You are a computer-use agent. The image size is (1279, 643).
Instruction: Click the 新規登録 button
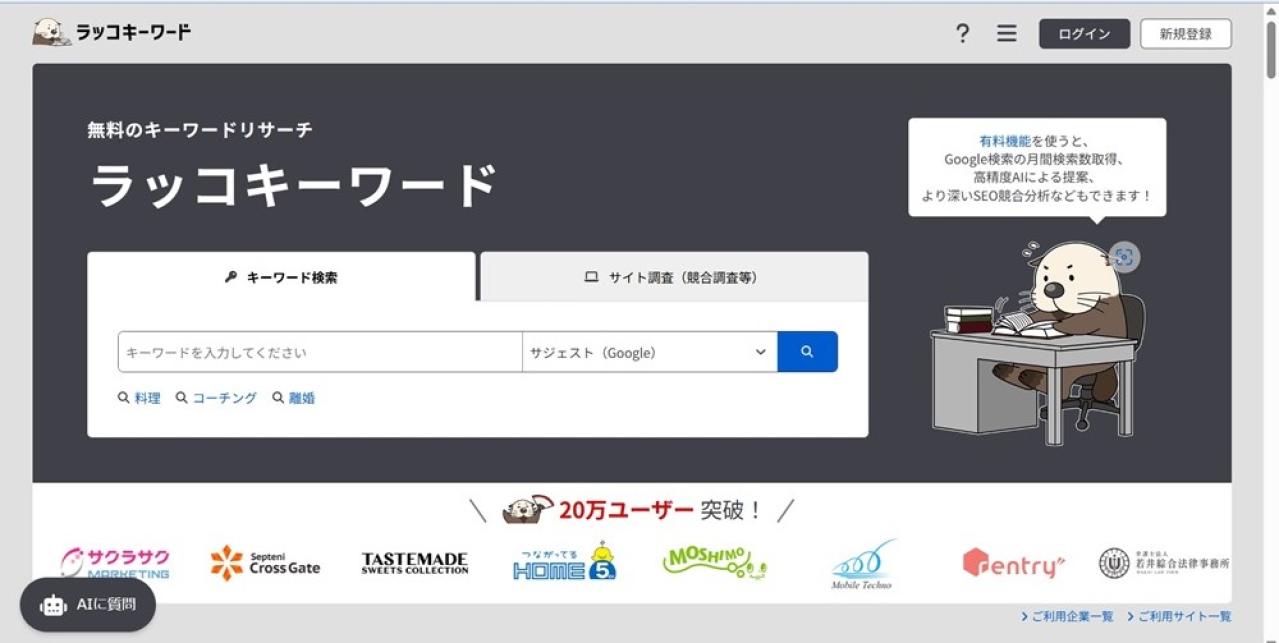tap(1185, 34)
